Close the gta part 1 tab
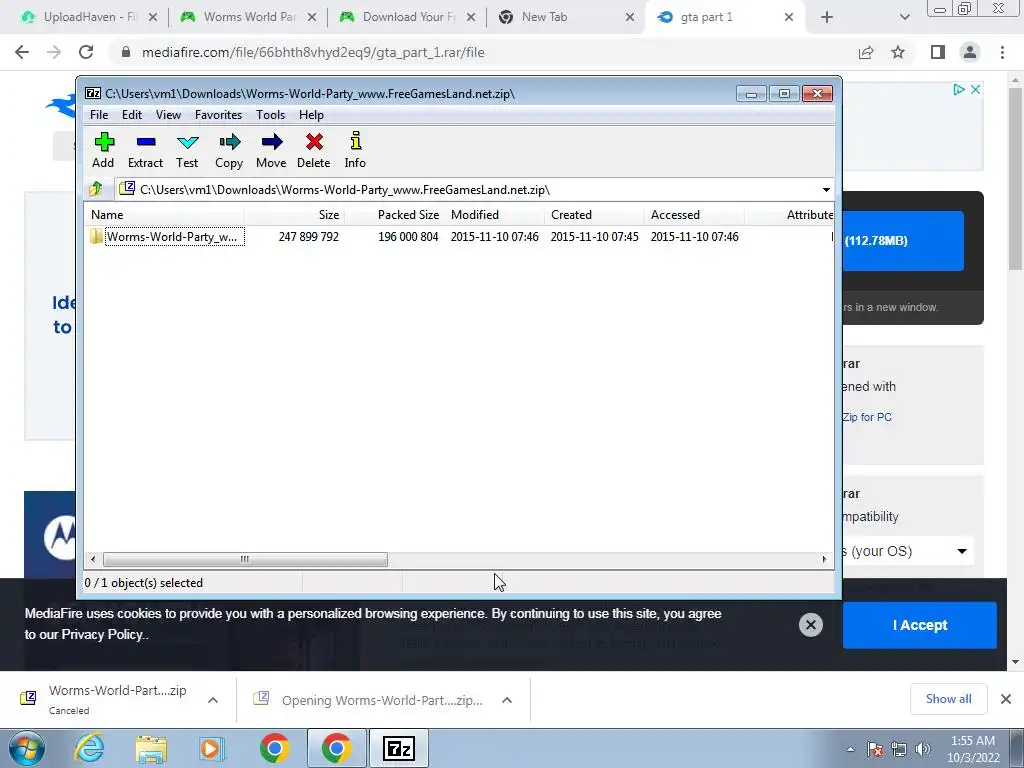The width and height of the screenshot is (1024, 768). 789,17
